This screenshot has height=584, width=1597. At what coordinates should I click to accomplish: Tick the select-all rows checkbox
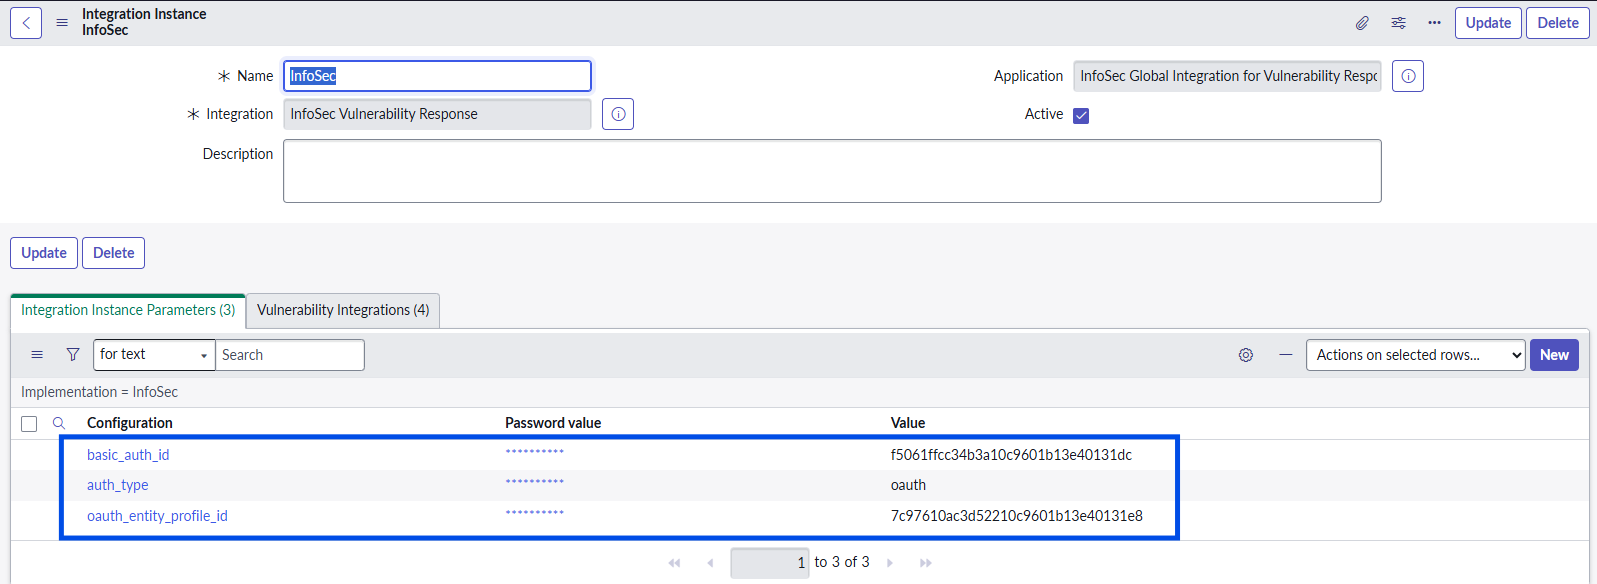[x=29, y=424]
